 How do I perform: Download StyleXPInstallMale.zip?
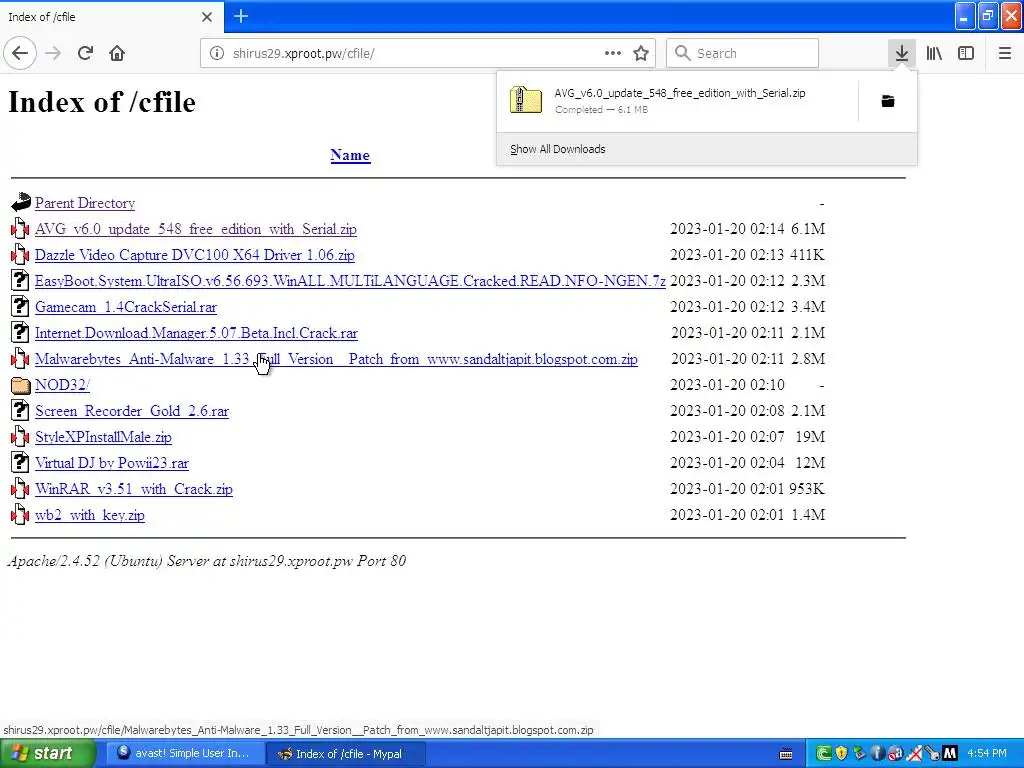[x=103, y=437]
